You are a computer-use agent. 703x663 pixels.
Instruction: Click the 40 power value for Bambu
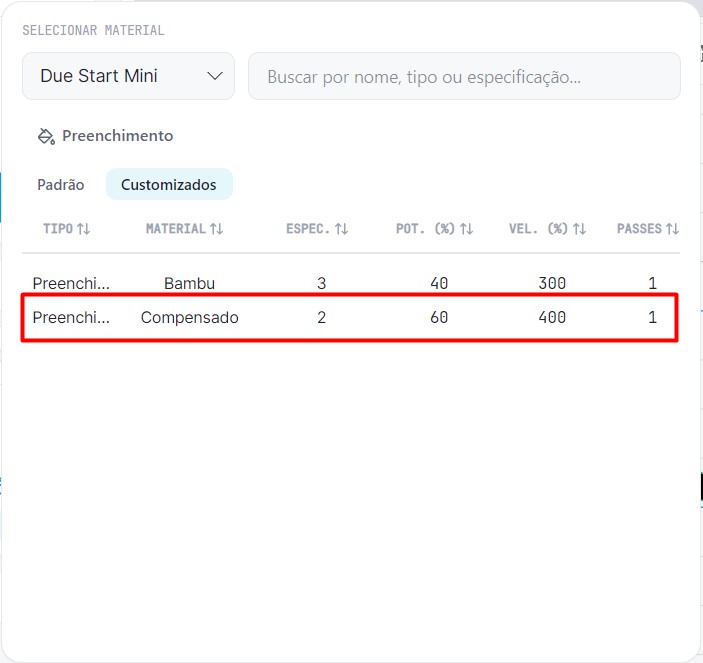[x=439, y=283]
